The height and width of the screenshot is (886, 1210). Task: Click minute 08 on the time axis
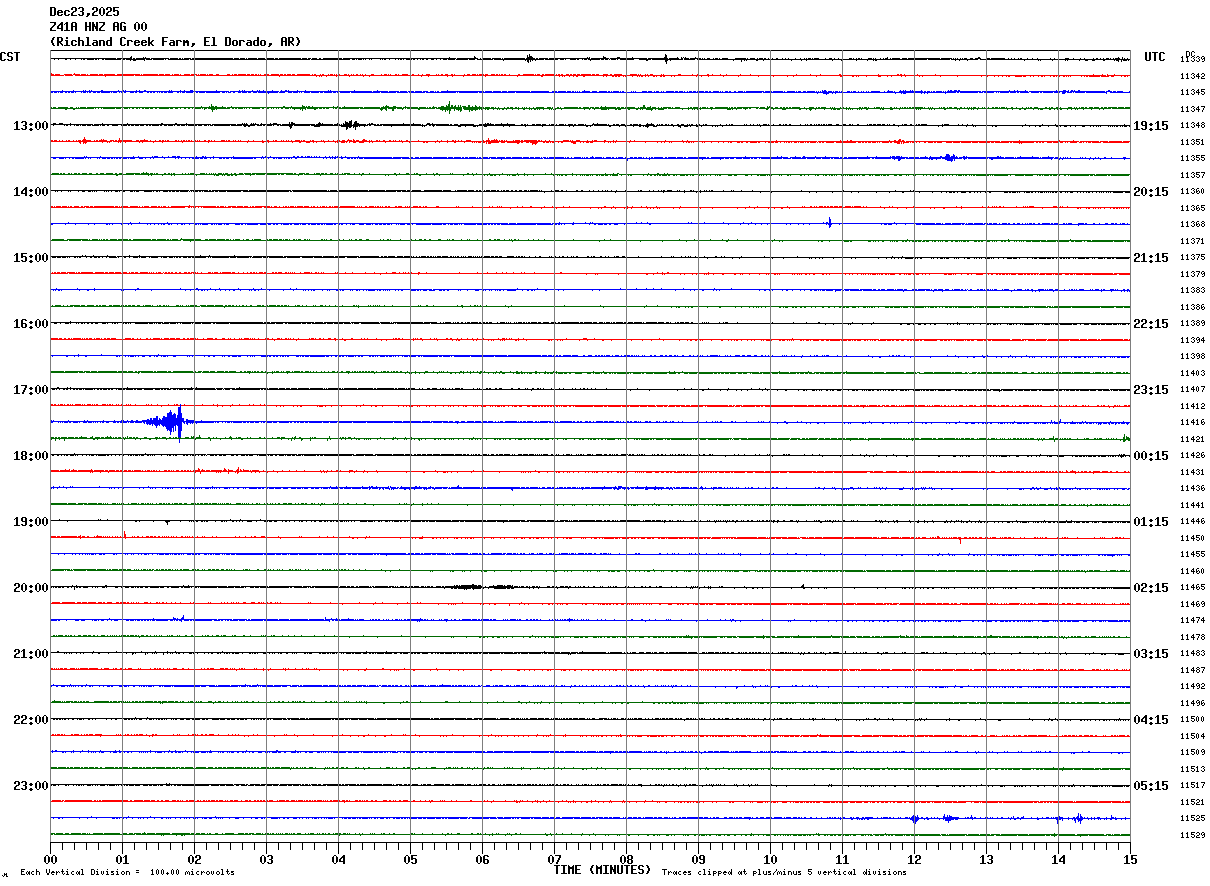click(x=627, y=859)
